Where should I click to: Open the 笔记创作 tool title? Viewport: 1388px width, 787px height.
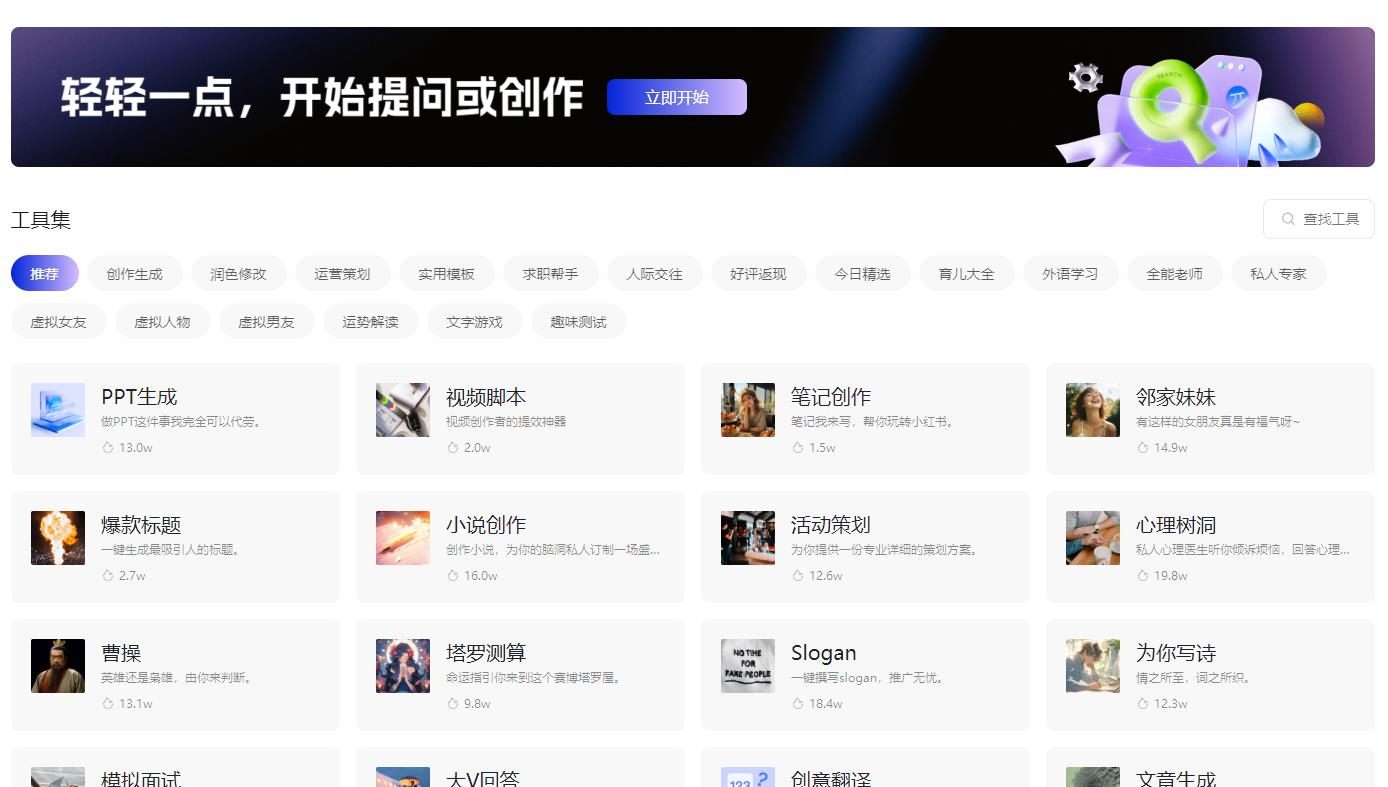[x=831, y=397]
